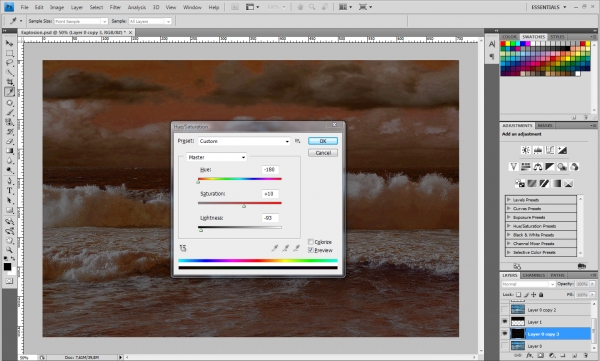Click the Hue value field
Viewport: 600px width, 361px height.
click(270, 170)
